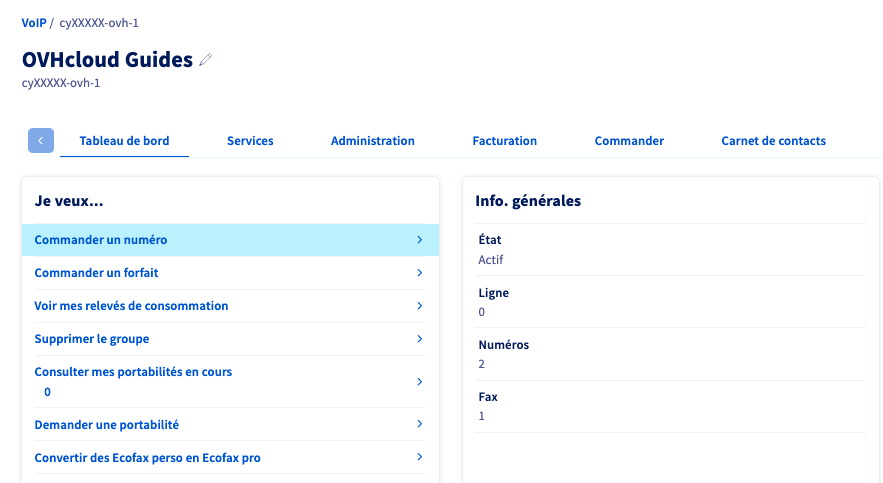Click the Commander un numéro link

(x=101, y=240)
